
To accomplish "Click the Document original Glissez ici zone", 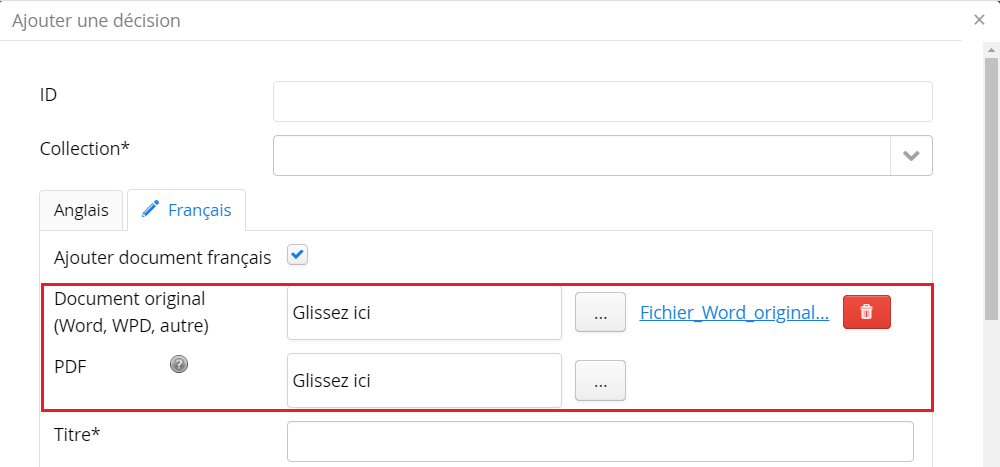I will 424,313.
